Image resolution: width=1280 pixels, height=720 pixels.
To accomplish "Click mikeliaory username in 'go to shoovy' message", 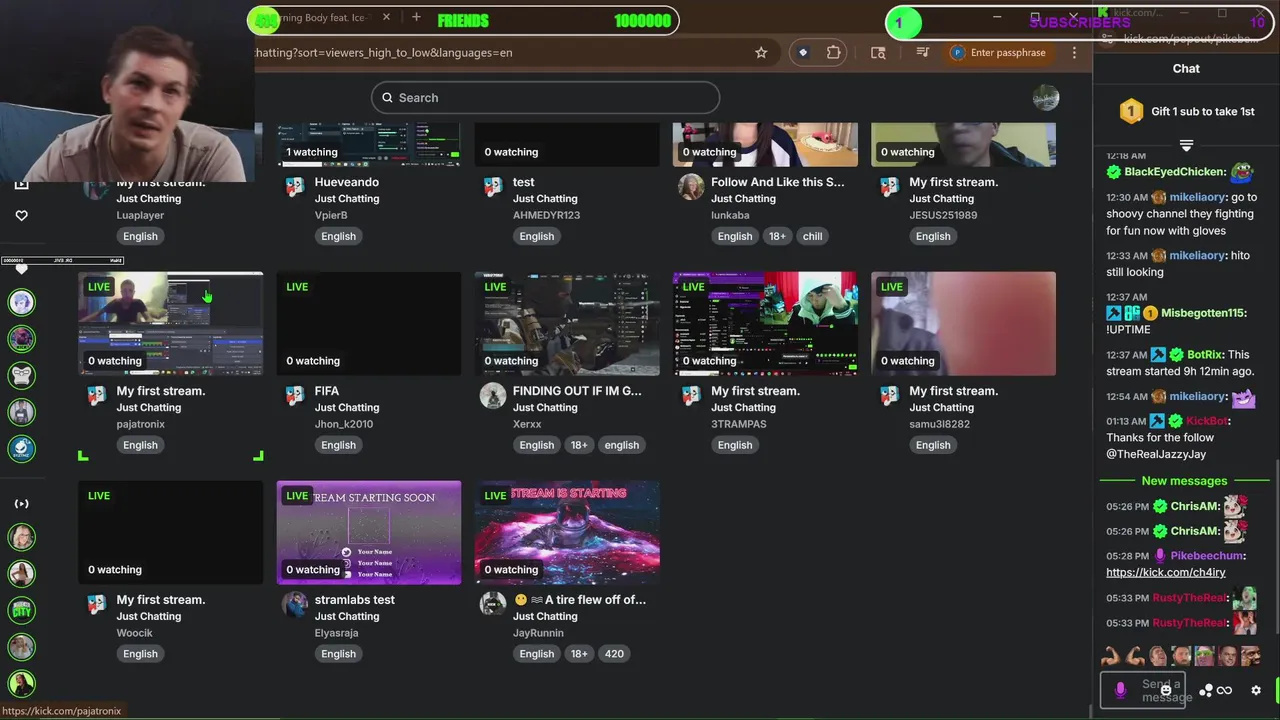I will point(1197,197).
